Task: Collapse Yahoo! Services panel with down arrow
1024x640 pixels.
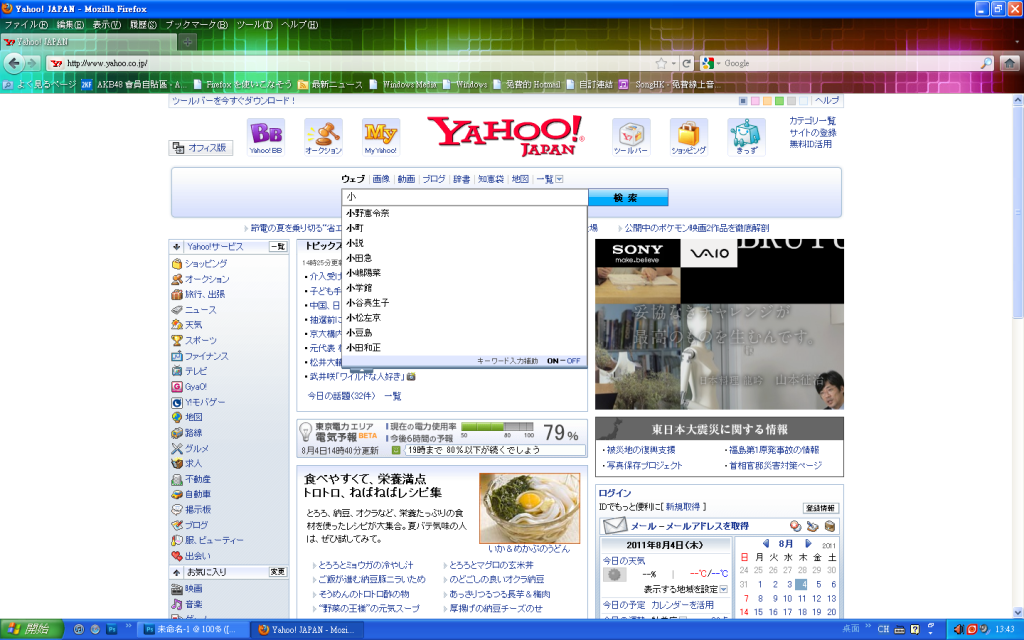Action: [176, 246]
